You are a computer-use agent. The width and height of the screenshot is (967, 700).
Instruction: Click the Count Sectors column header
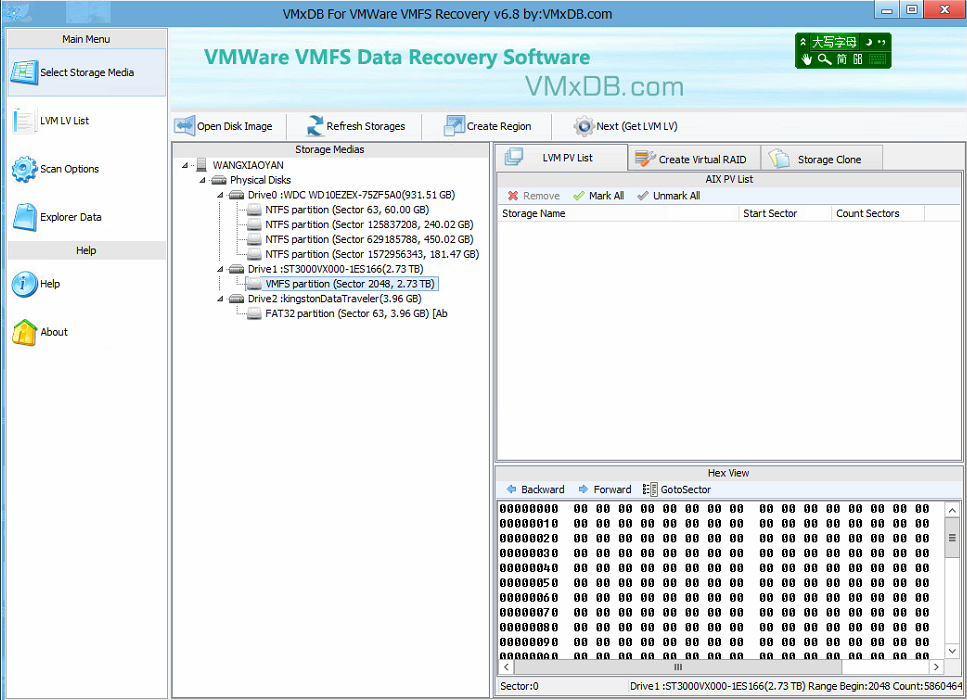click(878, 213)
